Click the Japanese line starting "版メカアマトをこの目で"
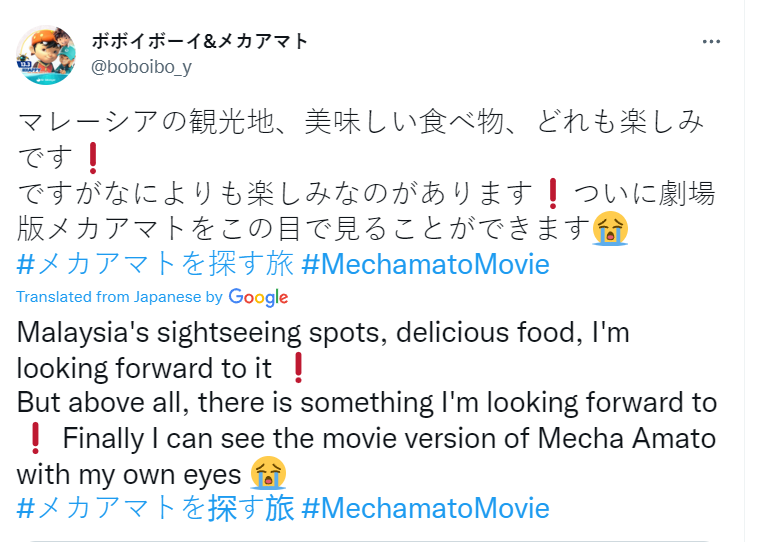This screenshot has height=542, width=761. pyautogui.click(x=300, y=229)
